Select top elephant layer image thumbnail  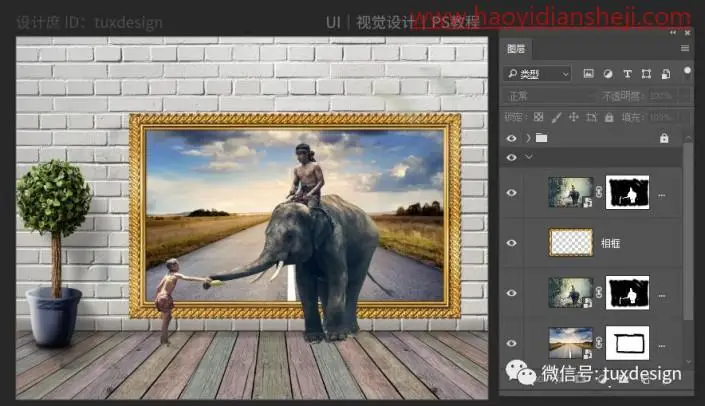(x=571, y=192)
